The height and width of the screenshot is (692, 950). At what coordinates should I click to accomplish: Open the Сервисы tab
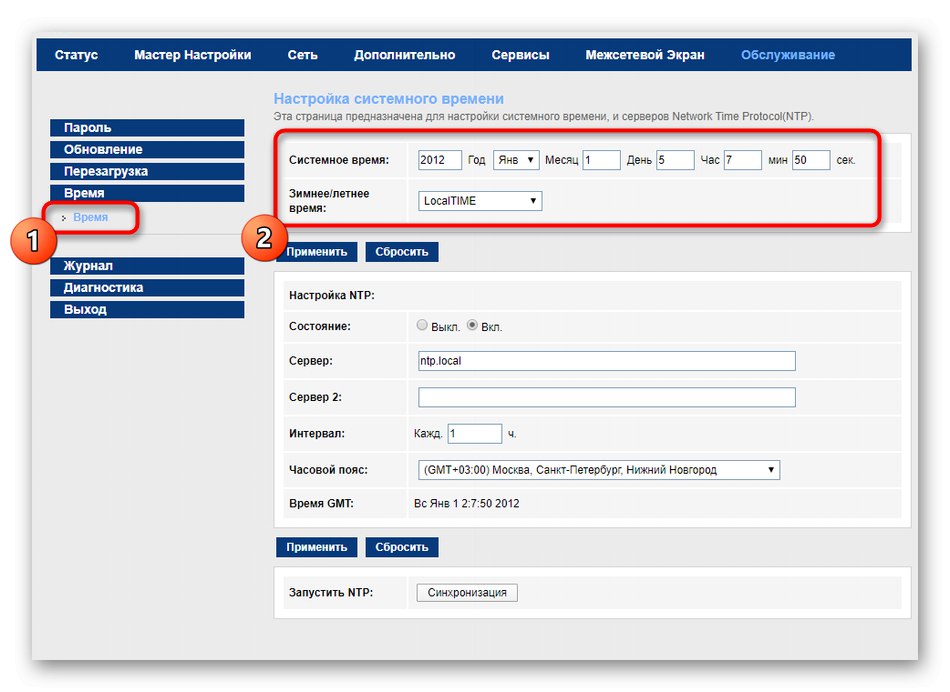tap(520, 55)
